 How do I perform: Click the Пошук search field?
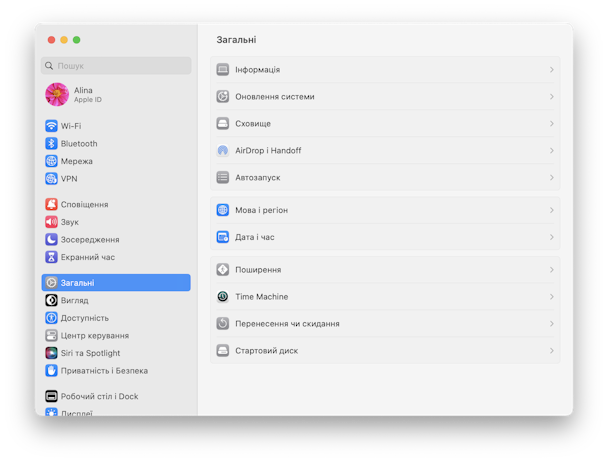[116, 66]
